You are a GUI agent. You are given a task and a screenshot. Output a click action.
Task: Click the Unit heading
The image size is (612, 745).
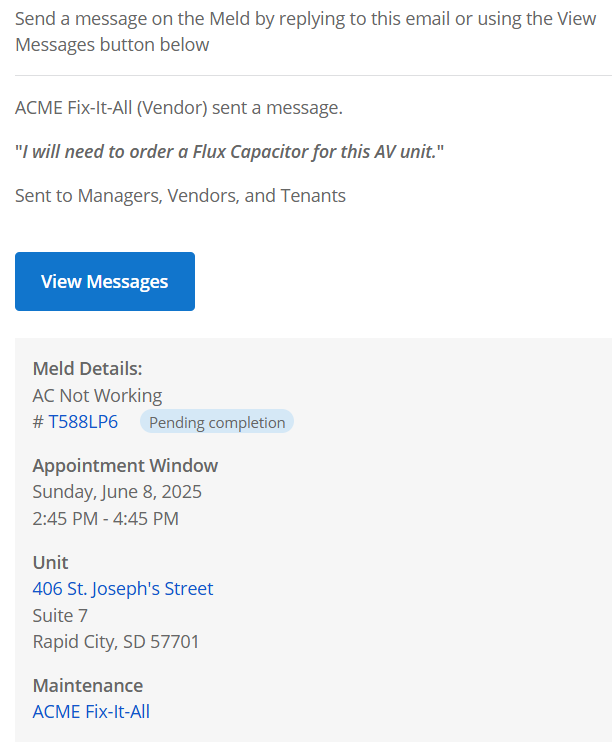point(50,562)
